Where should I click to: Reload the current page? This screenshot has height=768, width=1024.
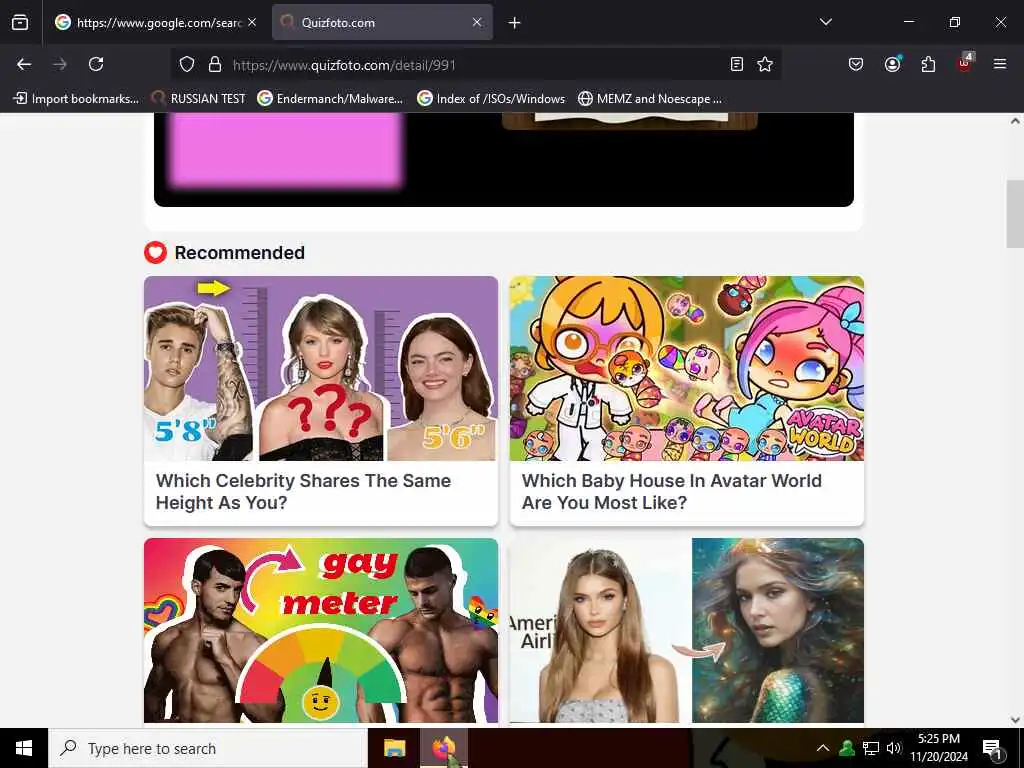click(x=96, y=64)
